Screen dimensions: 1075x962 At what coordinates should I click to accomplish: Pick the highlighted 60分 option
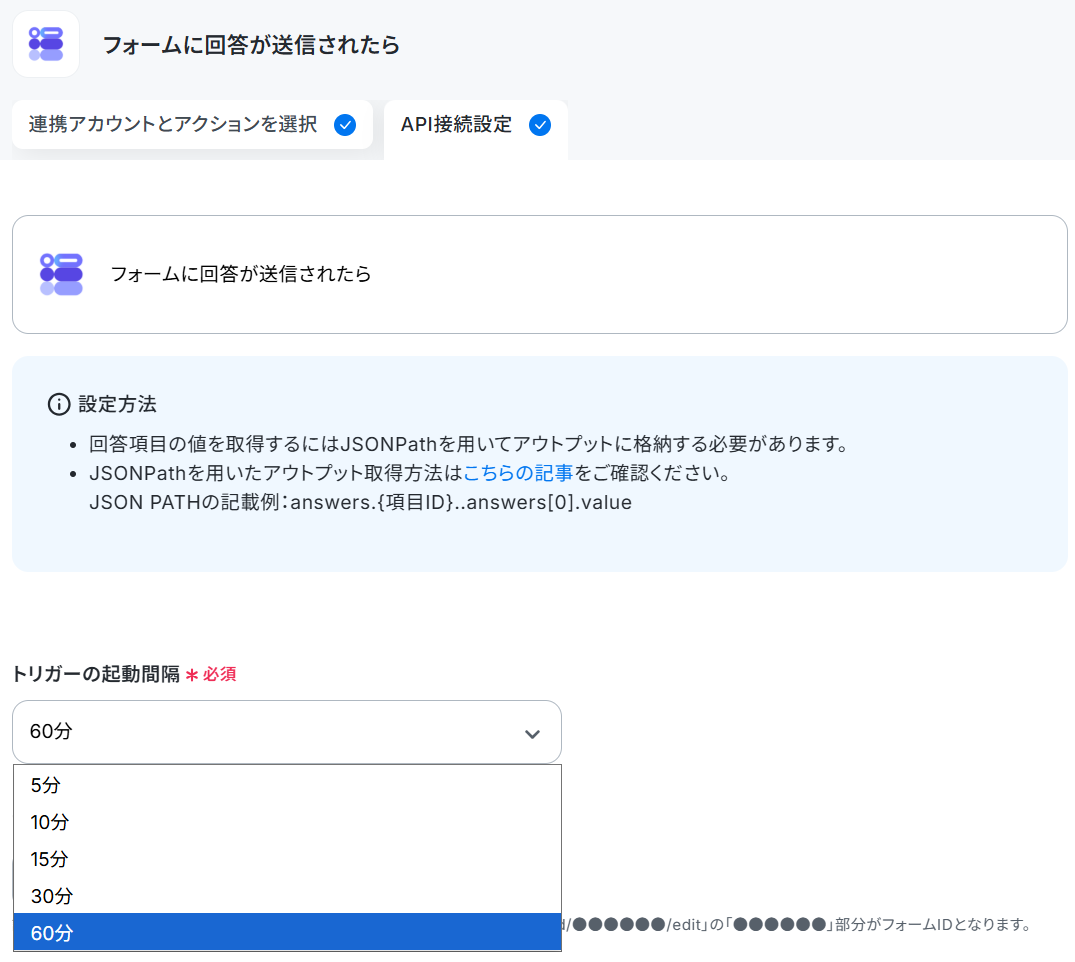point(287,932)
